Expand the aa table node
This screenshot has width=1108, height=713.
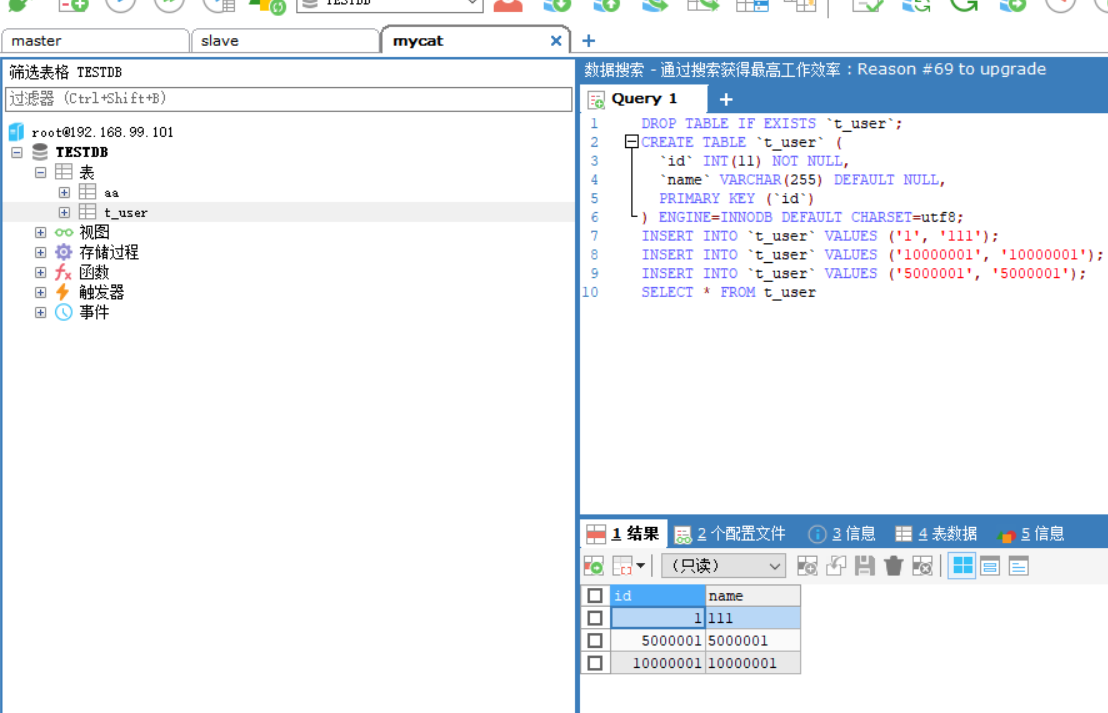pos(64,192)
